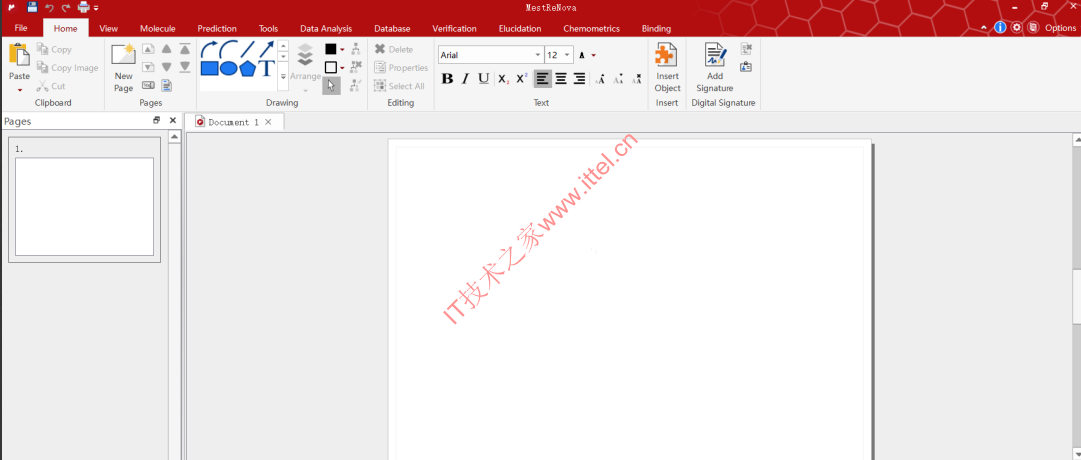Paste clipboard content with the Paste icon
The image size is (1081, 460).
pyautogui.click(x=19, y=56)
